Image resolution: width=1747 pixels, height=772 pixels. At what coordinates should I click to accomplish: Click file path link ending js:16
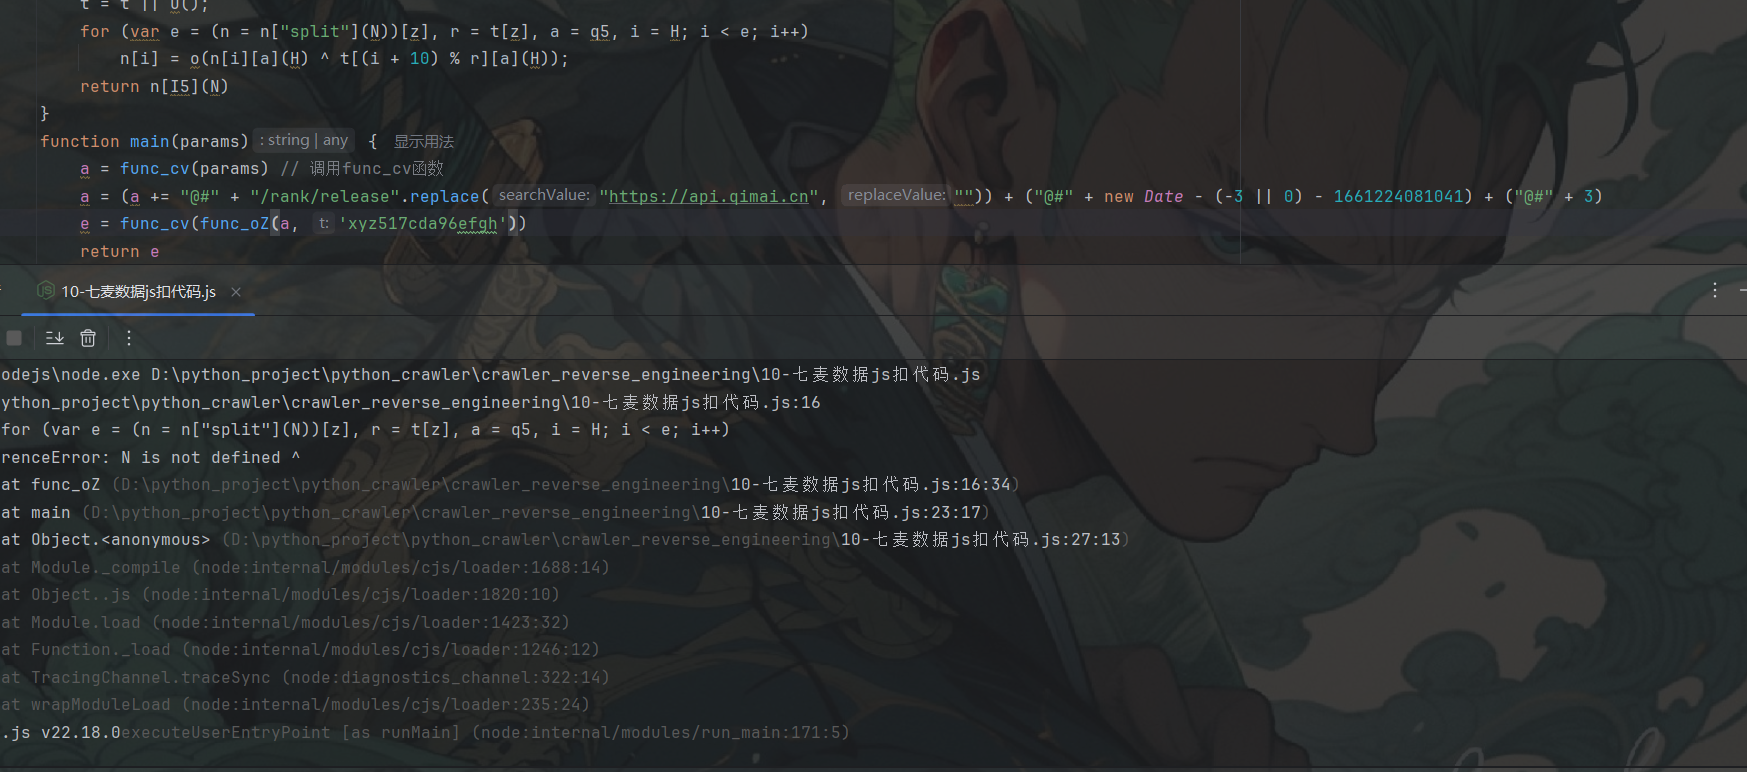point(410,402)
